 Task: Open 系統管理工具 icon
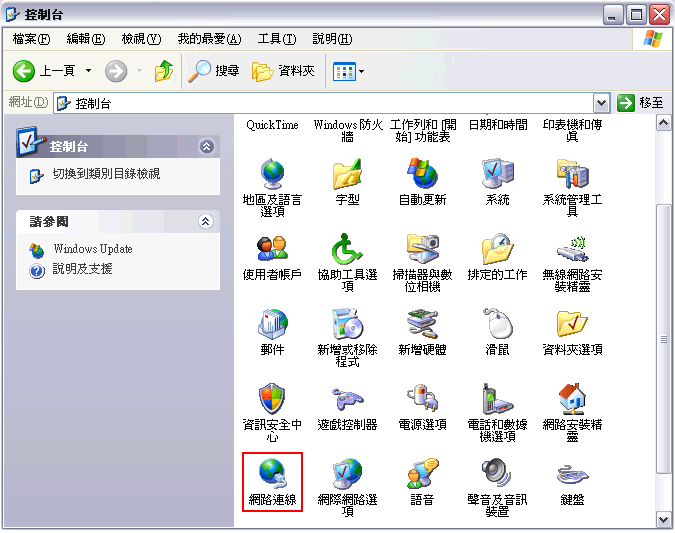572,174
